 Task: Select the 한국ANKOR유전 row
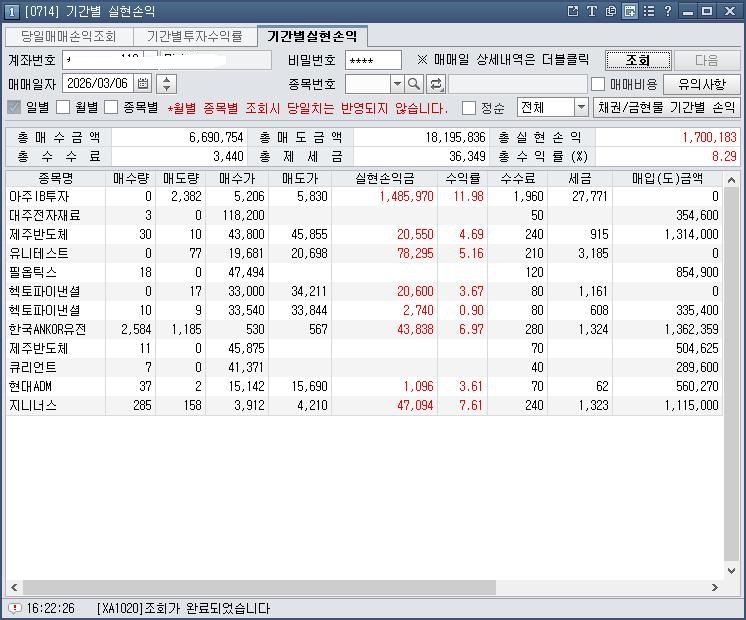point(364,329)
